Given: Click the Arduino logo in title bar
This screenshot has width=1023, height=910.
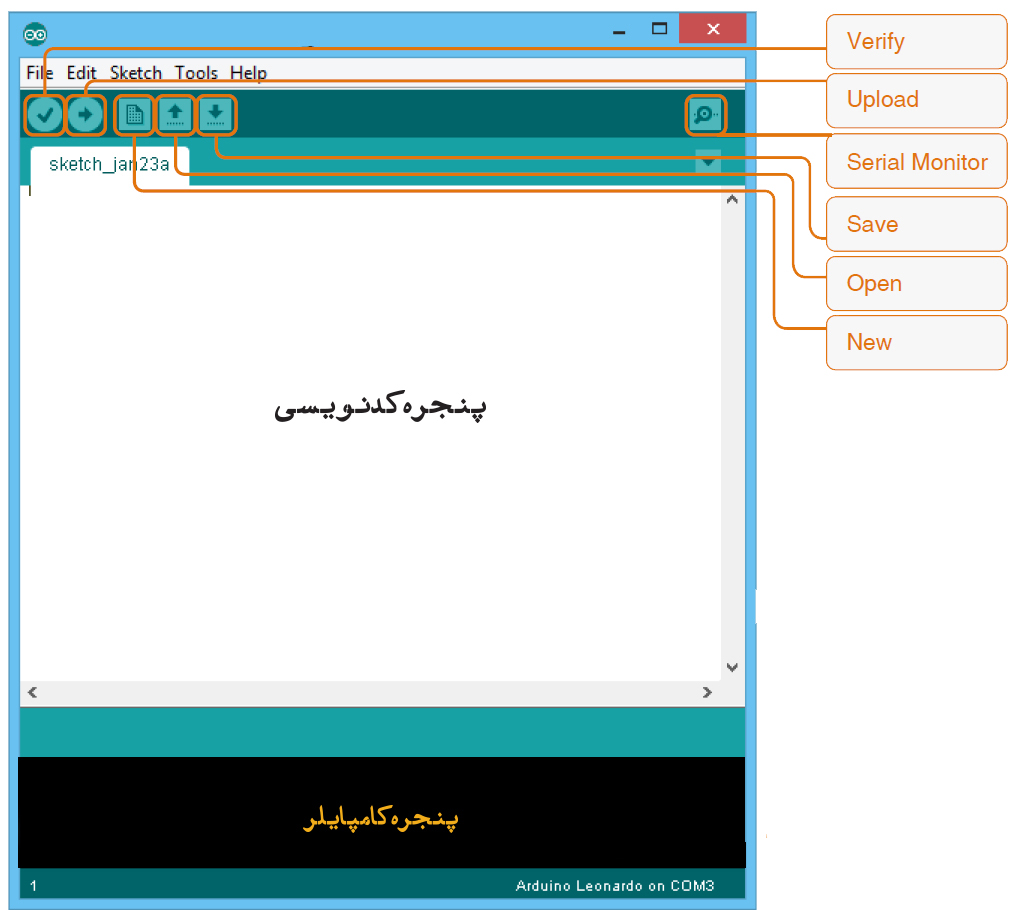Looking at the screenshot, I should [35, 32].
